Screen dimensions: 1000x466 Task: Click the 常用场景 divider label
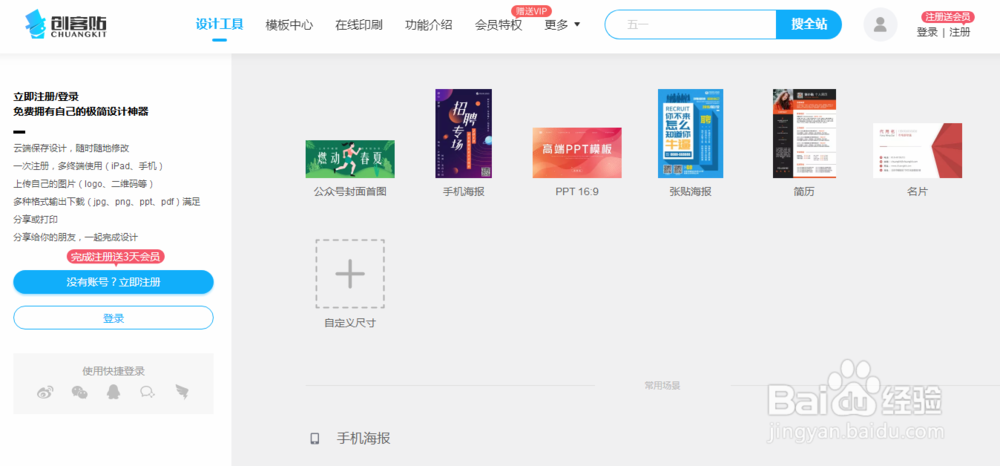(x=663, y=386)
